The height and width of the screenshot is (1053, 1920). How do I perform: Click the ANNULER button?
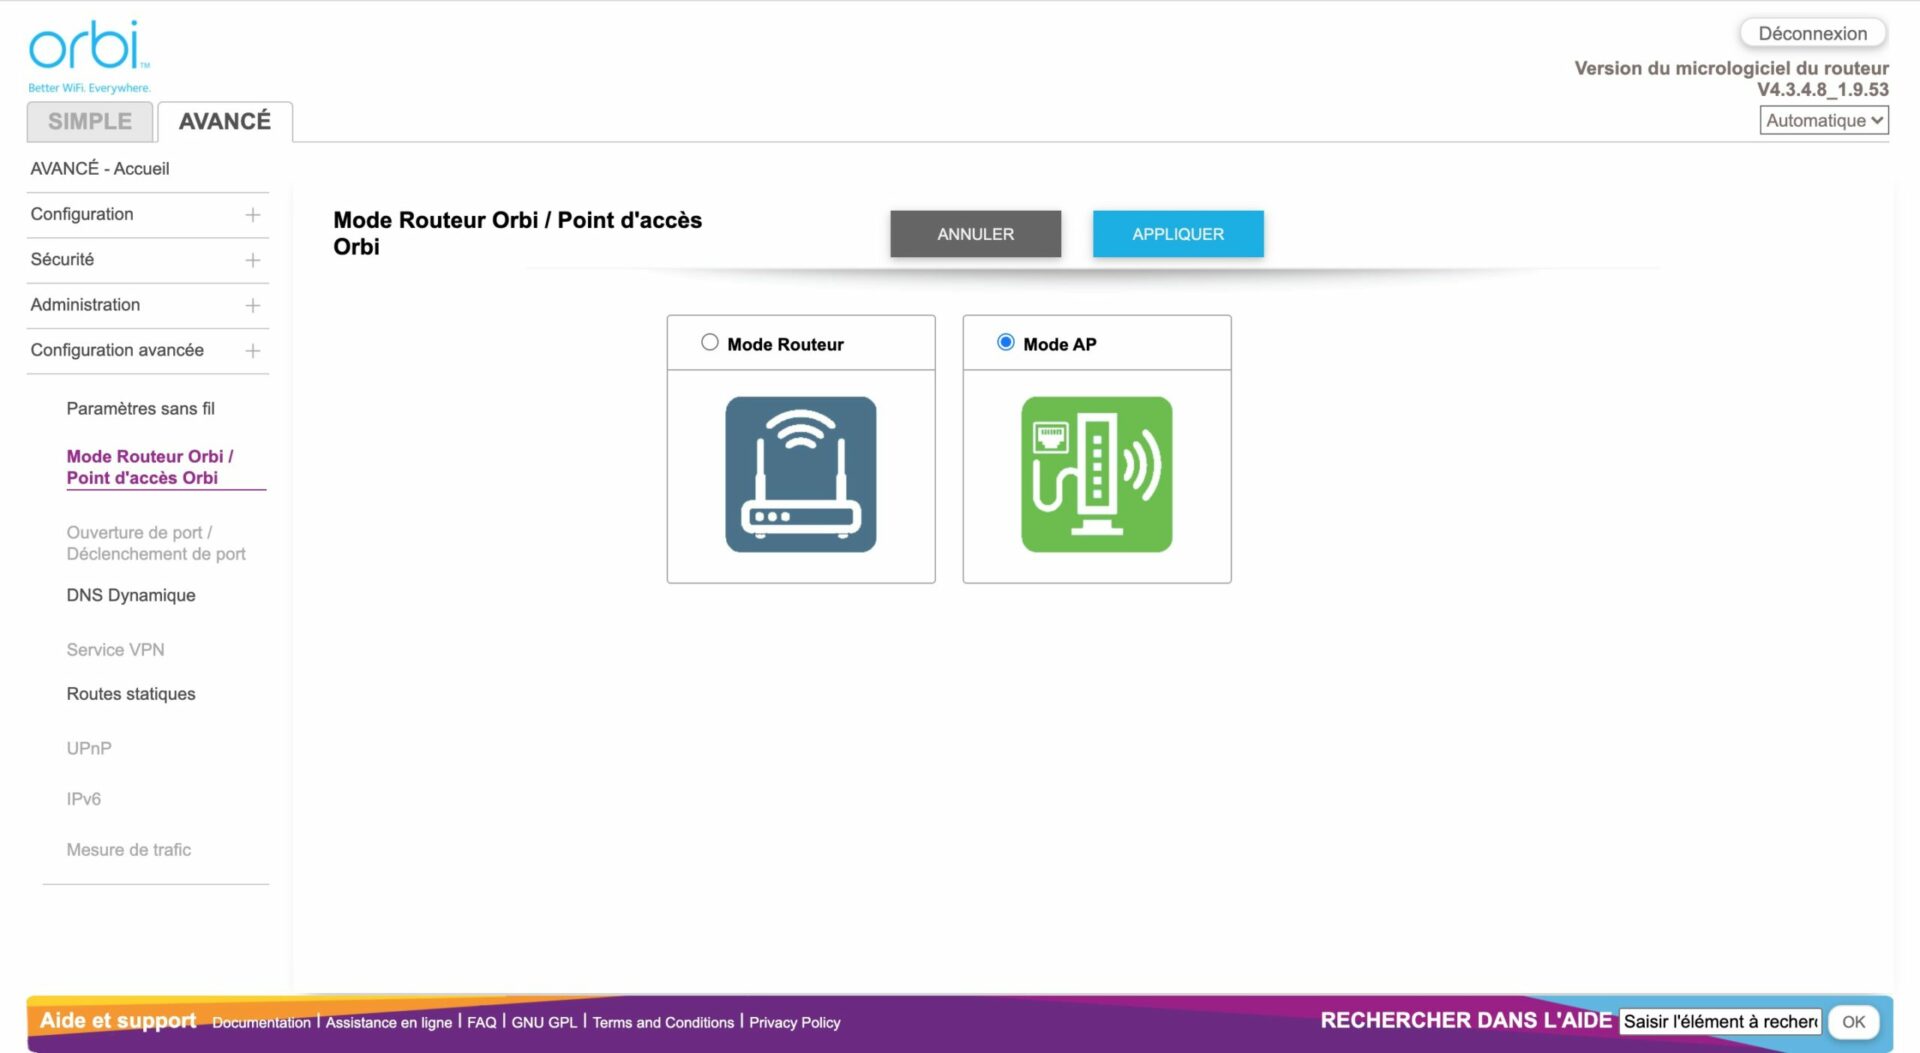point(975,234)
